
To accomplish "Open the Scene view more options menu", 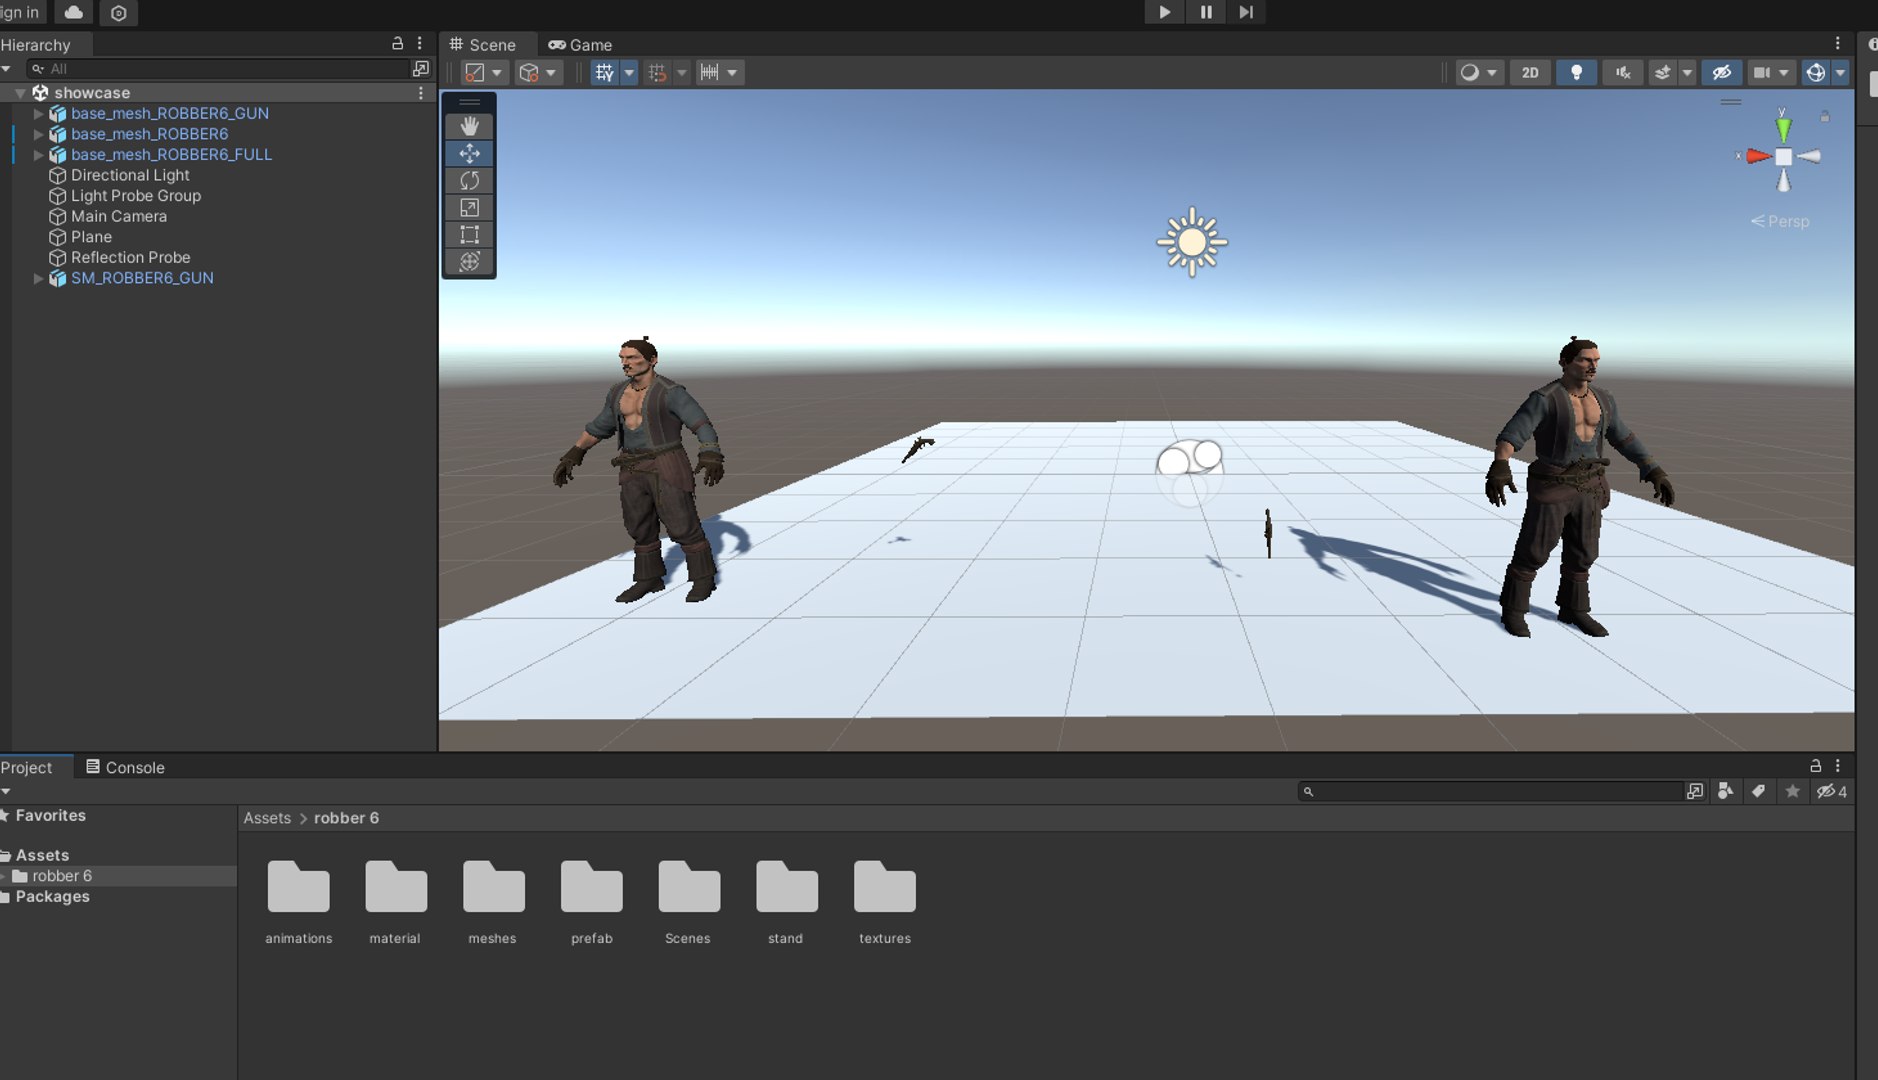I will point(1837,44).
